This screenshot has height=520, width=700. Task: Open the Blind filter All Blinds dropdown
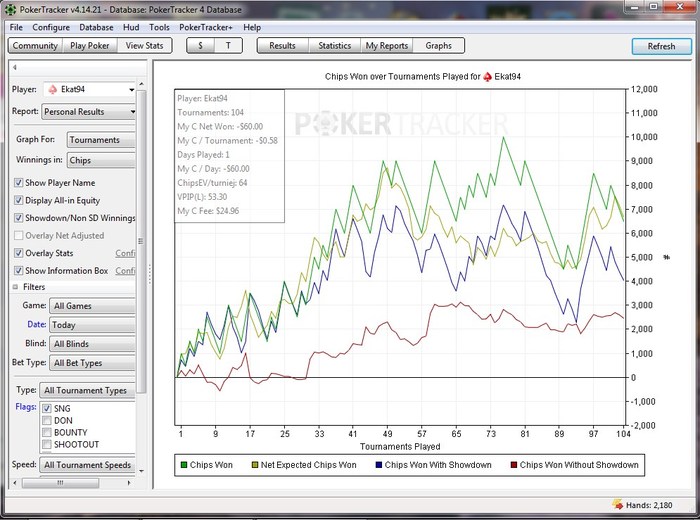(92, 344)
